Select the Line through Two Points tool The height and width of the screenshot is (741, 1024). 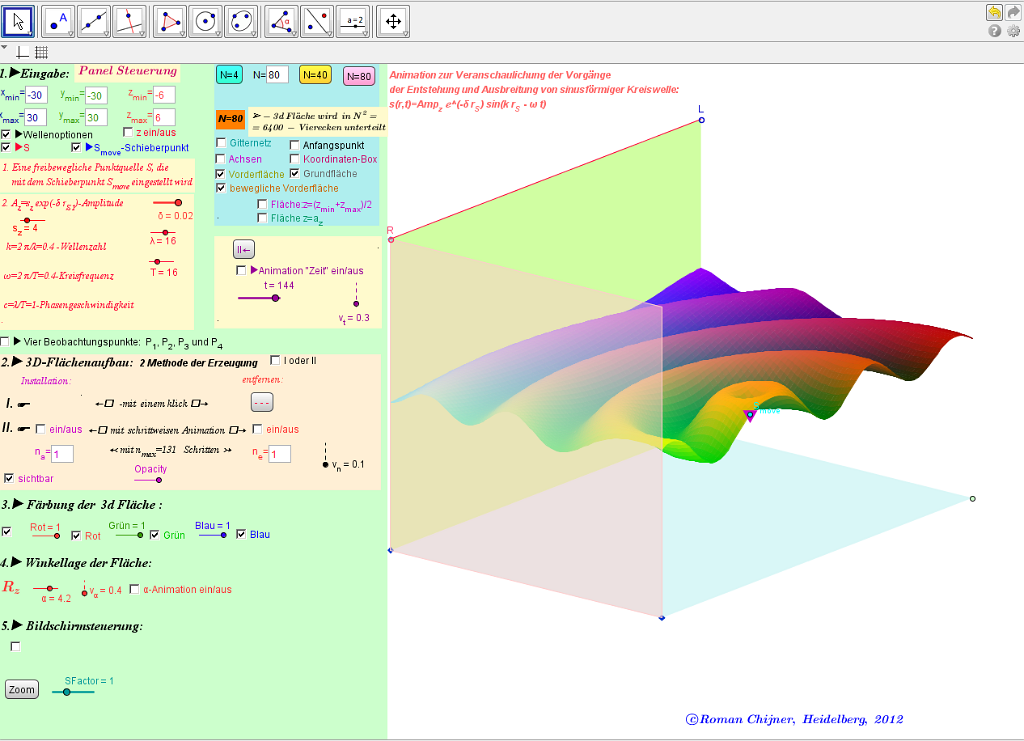point(94,21)
